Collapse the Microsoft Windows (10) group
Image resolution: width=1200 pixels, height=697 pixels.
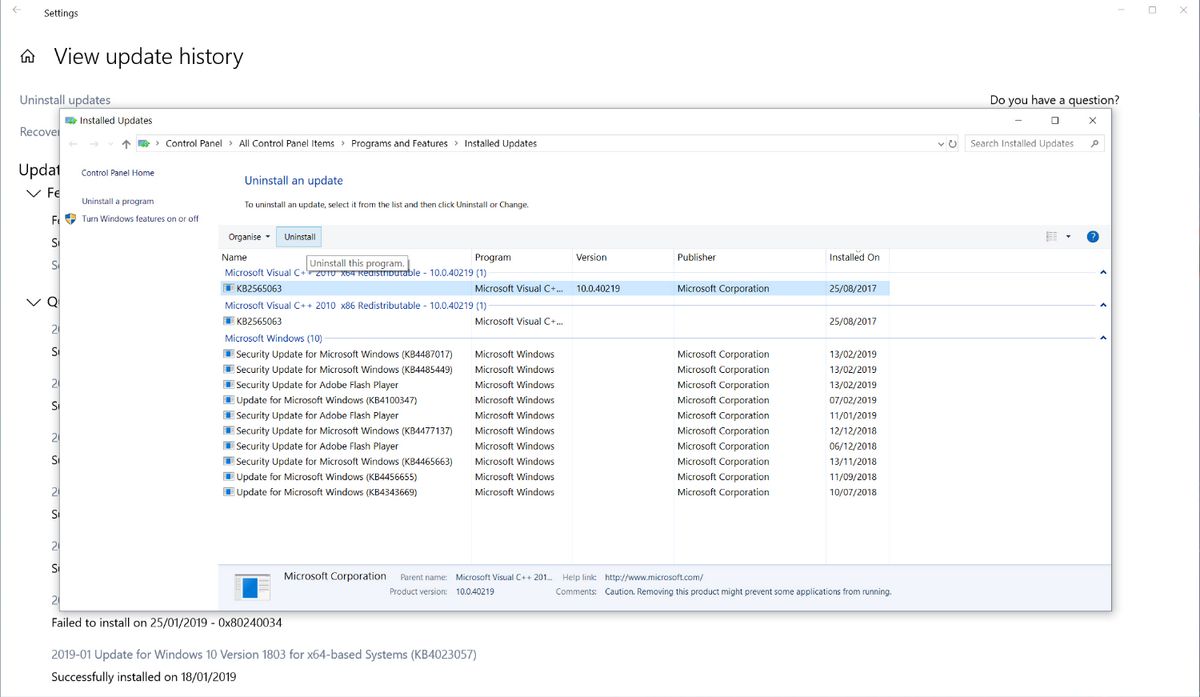coord(1103,338)
